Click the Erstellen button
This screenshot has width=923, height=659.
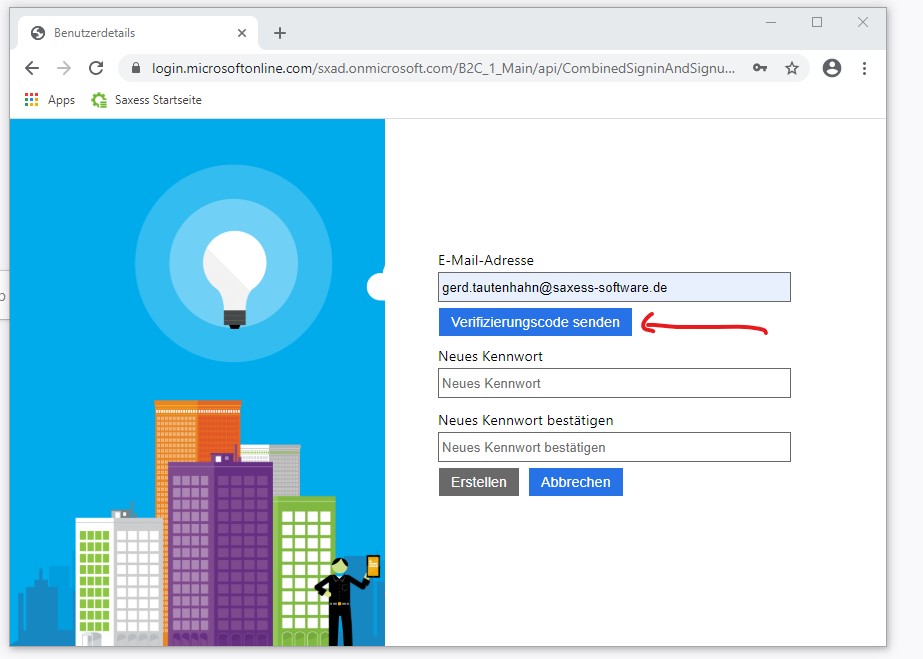478,482
